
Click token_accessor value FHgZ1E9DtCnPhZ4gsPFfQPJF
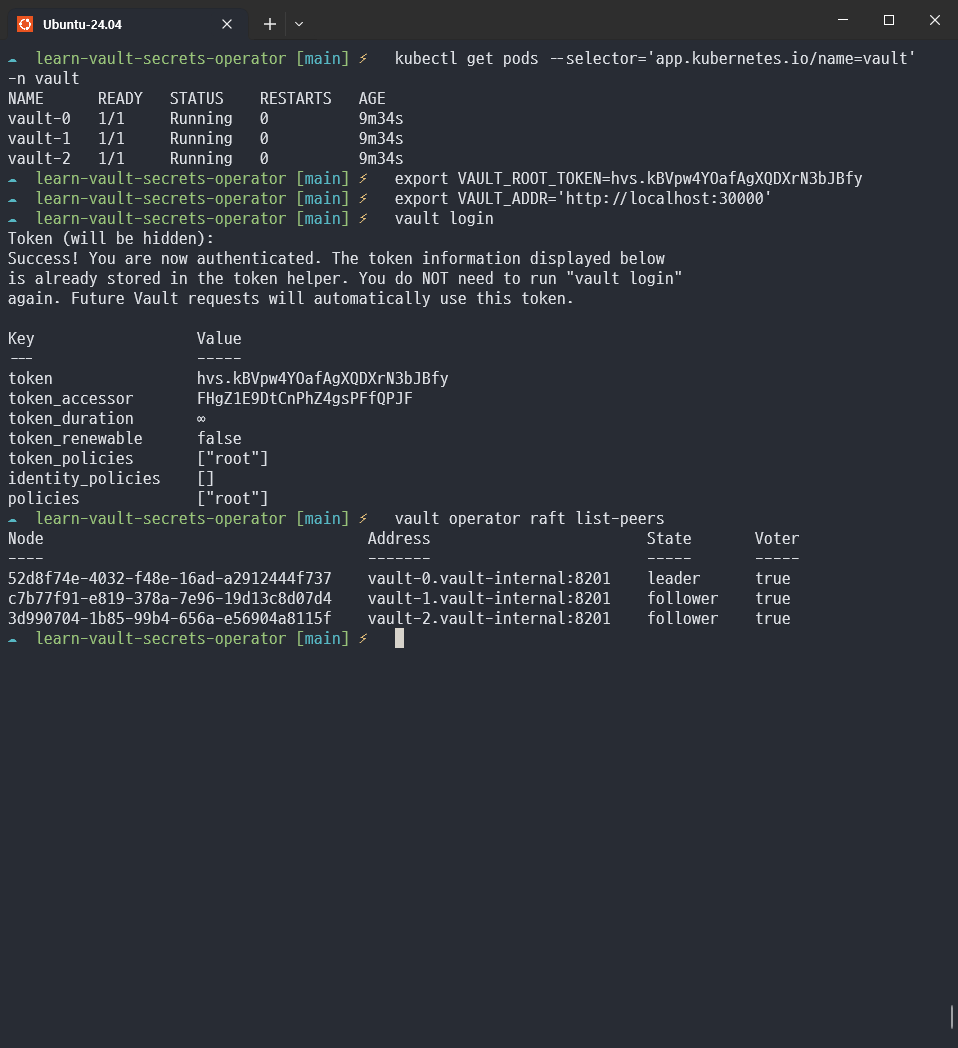[x=304, y=398]
